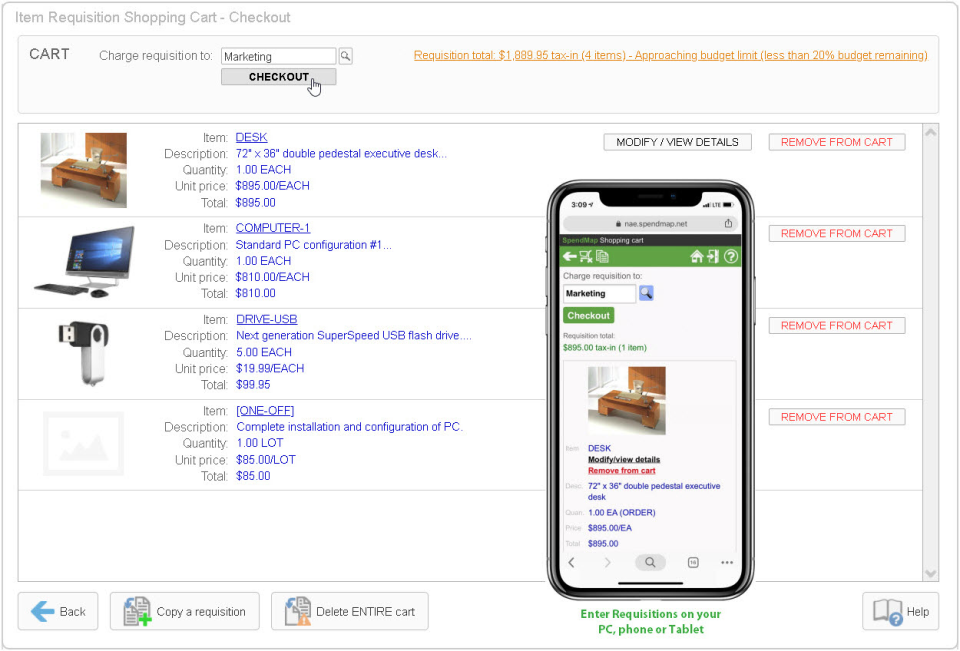Tap the copy requisition icon on the phone toolbar
This screenshot has width=960, height=651.
[x=600, y=256]
